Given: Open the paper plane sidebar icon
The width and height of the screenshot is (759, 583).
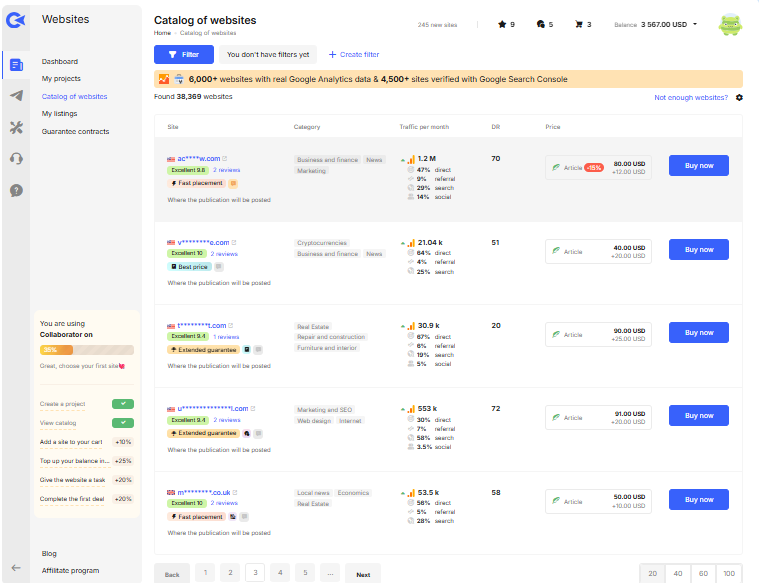Looking at the screenshot, I should click(x=16, y=95).
